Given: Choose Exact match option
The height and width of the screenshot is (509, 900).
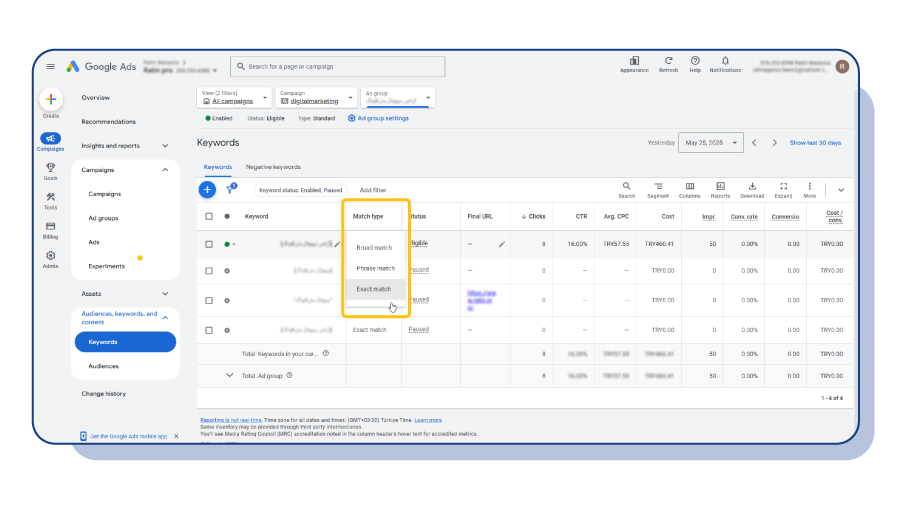Looking at the screenshot, I should (x=374, y=289).
